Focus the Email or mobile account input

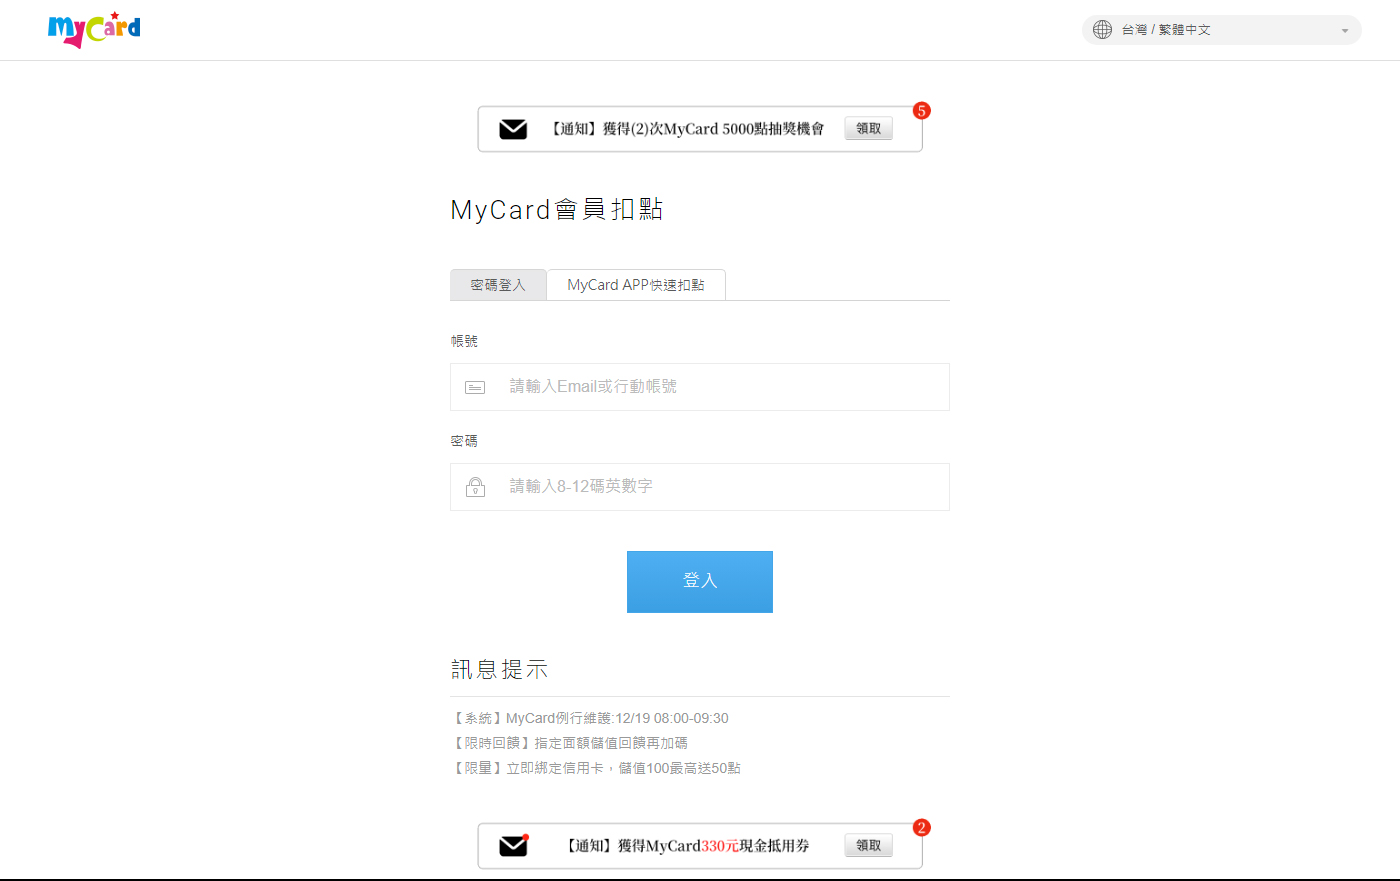(720, 387)
